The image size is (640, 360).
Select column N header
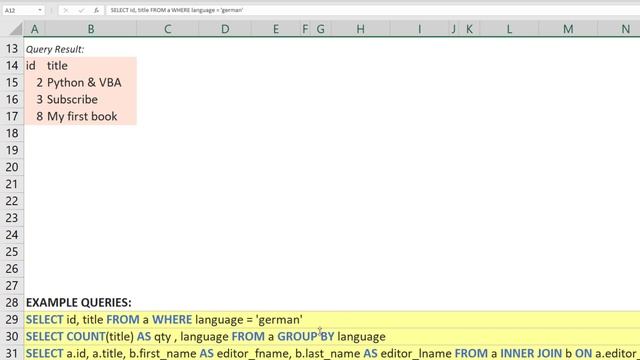(619, 29)
